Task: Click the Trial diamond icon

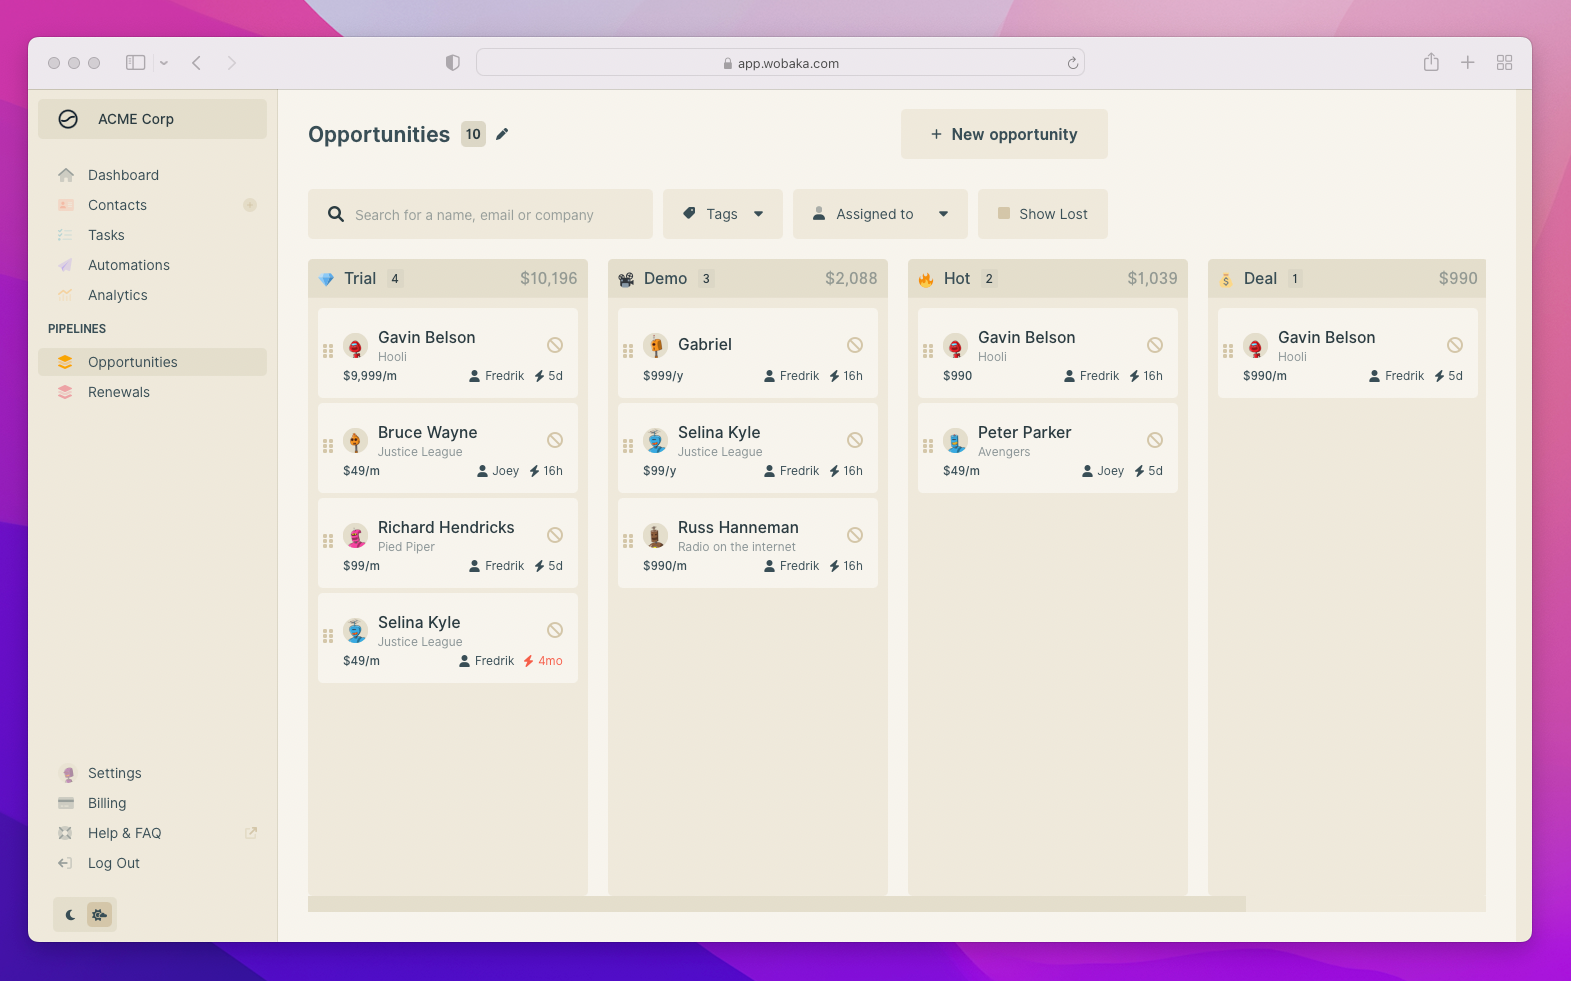Action: tap(326, 279)
